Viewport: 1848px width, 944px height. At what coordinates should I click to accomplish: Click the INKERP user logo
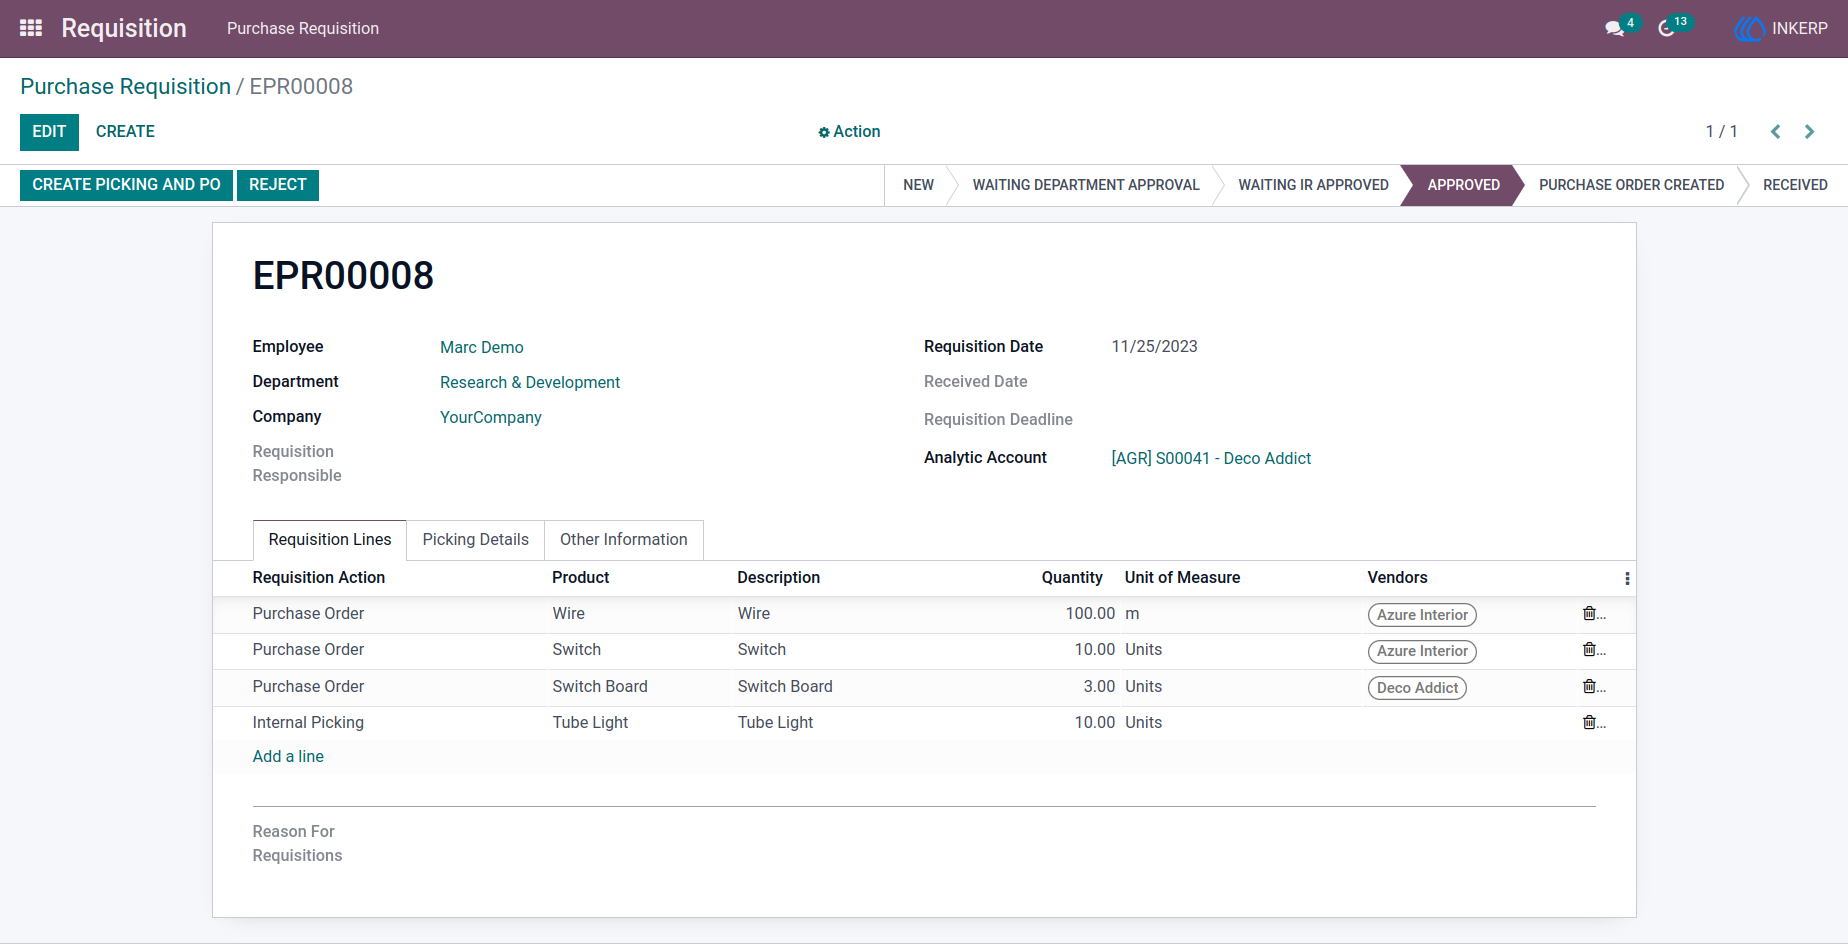[x=1781, y=28]
